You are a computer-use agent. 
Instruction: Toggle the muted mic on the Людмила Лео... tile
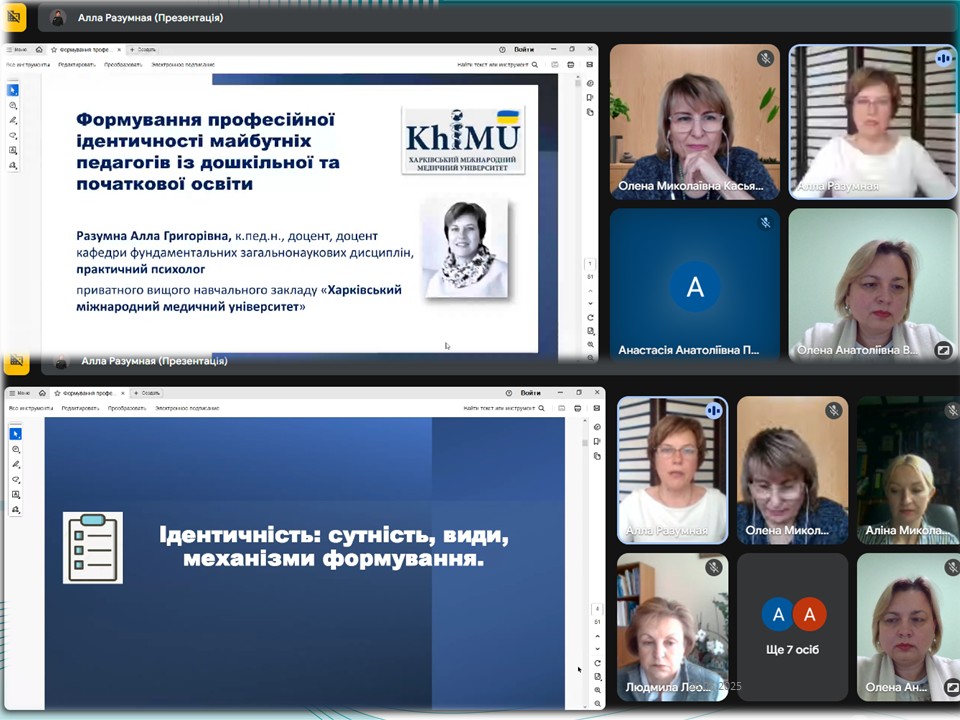point(713,567)
